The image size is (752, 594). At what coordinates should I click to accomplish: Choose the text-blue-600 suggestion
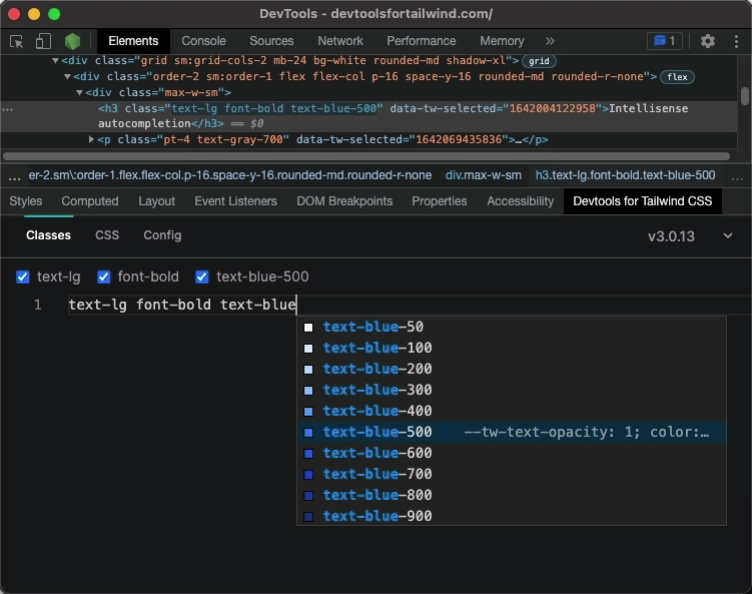coord(511,454)
